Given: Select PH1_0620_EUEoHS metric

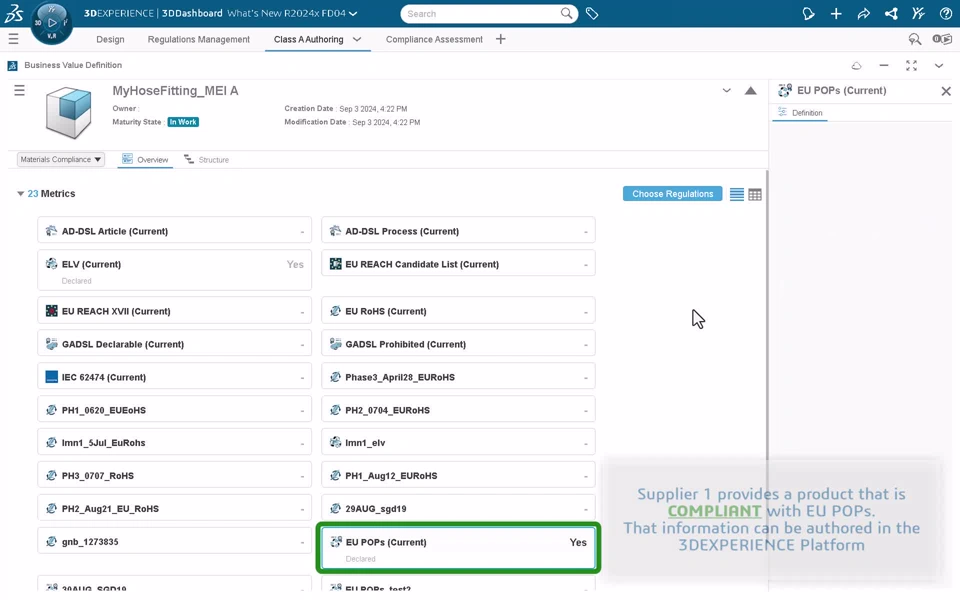Looking at the screenshot, I should 174,410.
